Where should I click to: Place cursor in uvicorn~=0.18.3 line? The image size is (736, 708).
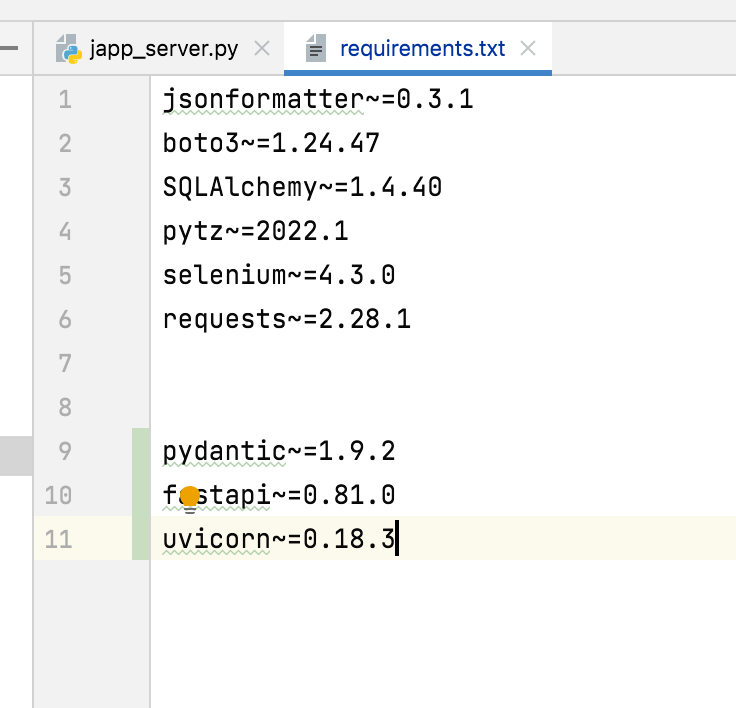pyautogui.click(x=279, y=539)
